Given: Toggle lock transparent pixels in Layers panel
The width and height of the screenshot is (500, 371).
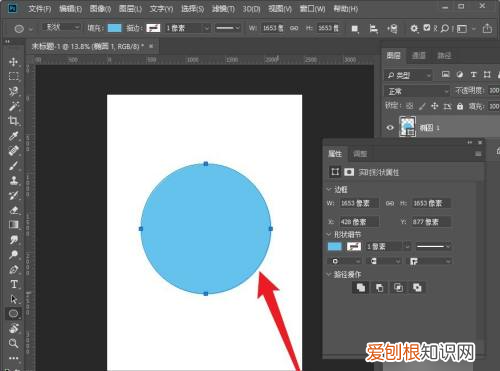Looking at the screenshot, I should coord(410,106).
